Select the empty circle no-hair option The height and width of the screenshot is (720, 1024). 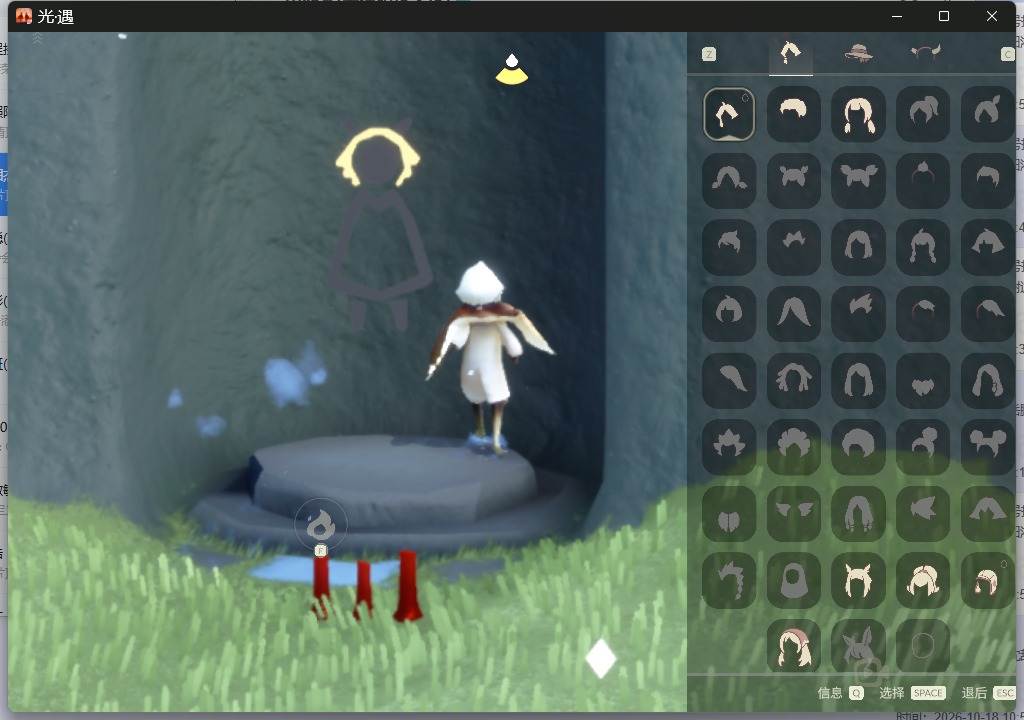(923, 646)
